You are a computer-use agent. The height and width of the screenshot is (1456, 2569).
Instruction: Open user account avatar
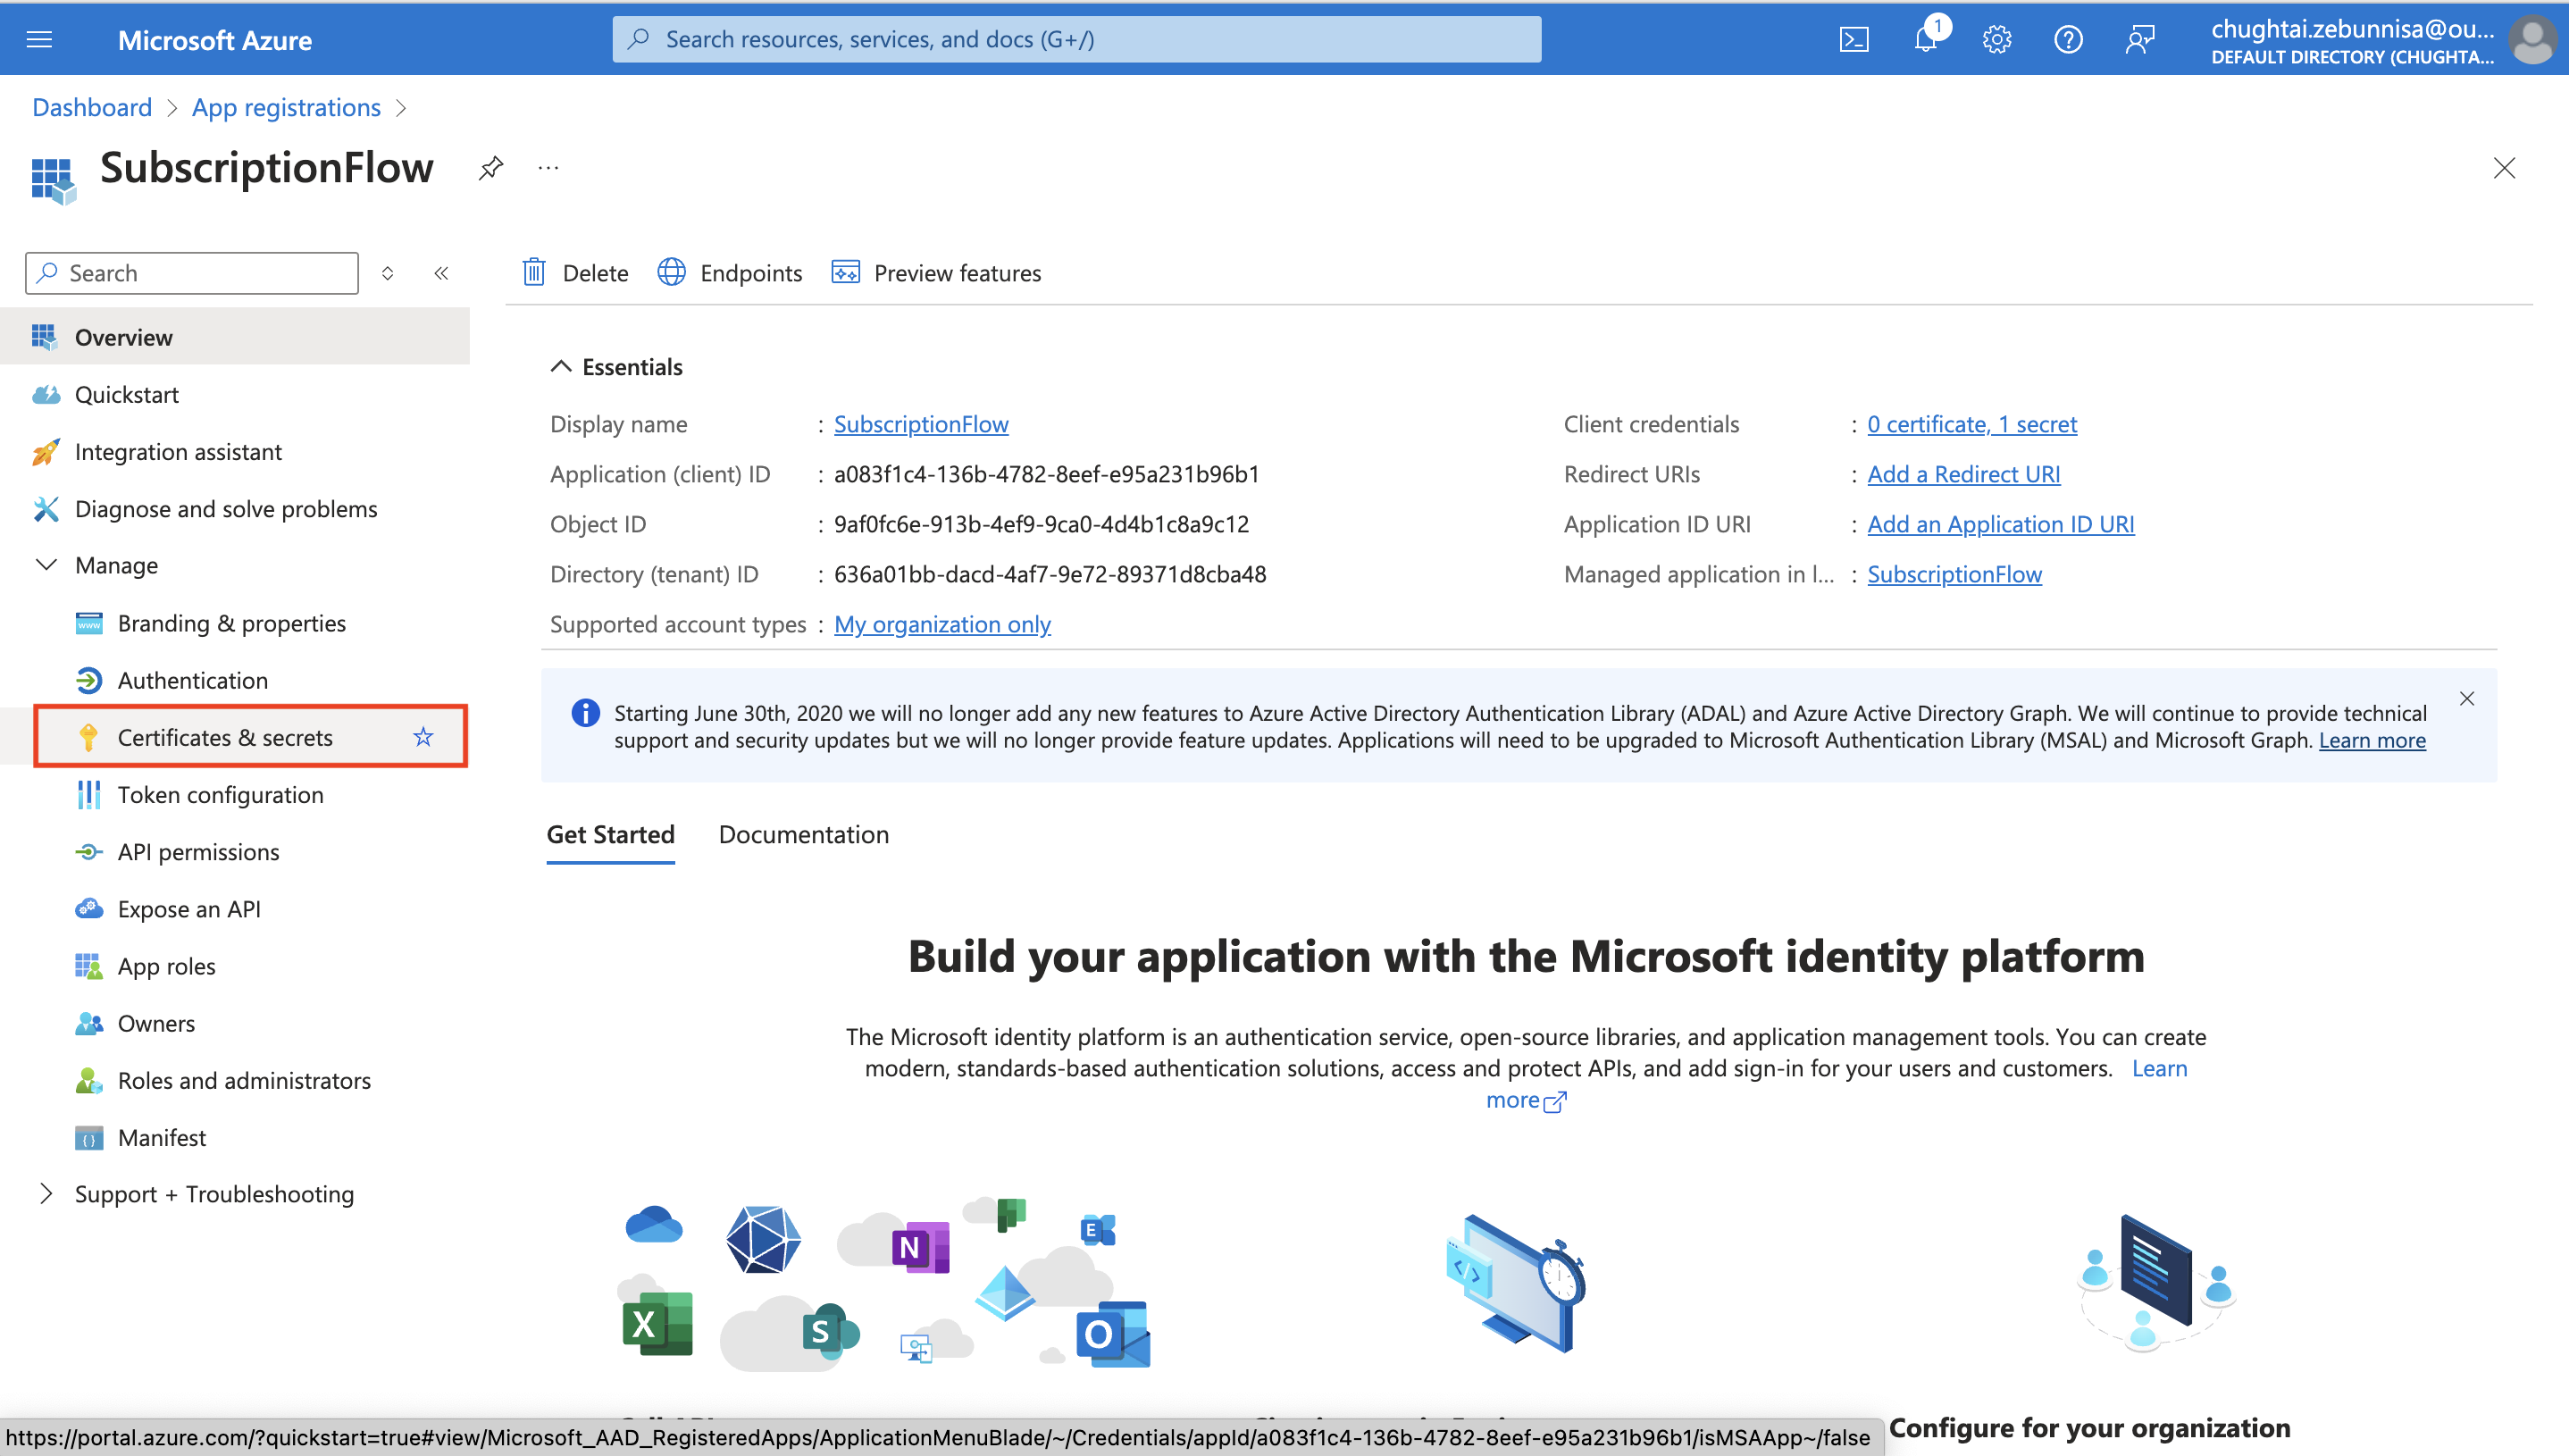[x=2533, y=40]
